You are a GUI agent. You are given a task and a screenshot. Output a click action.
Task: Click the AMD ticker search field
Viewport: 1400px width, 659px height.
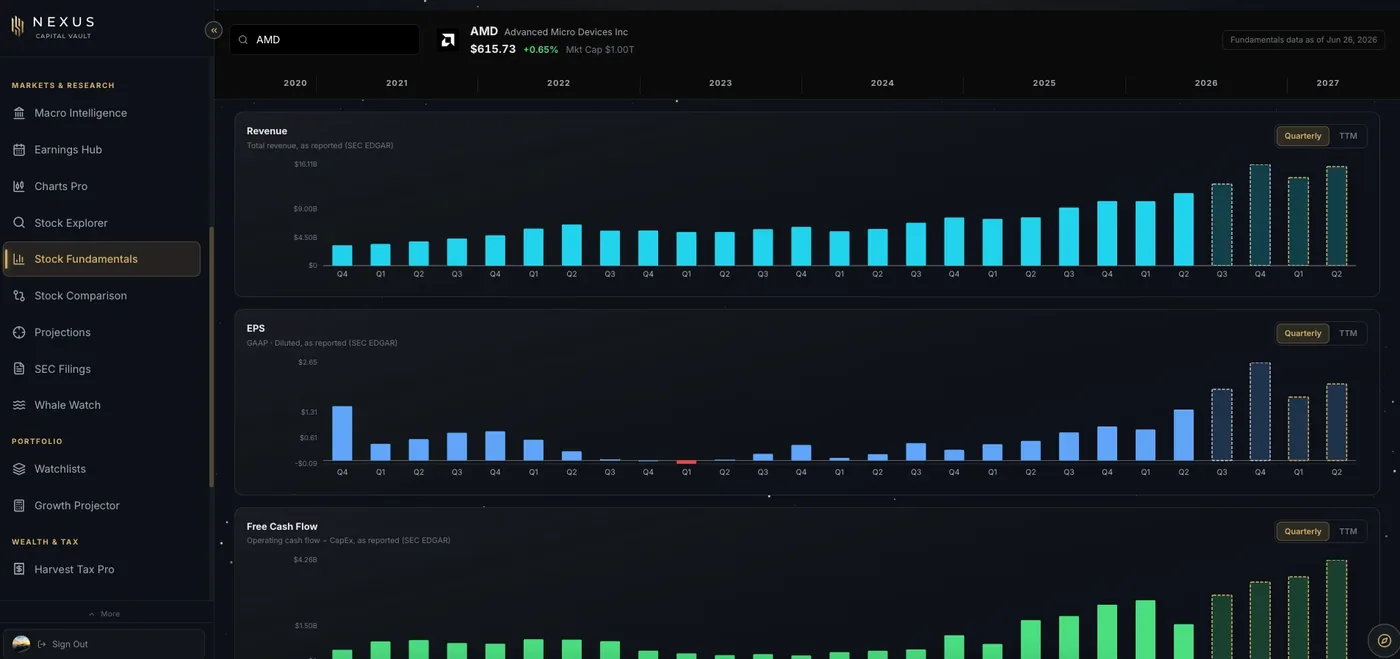[325, 40]
